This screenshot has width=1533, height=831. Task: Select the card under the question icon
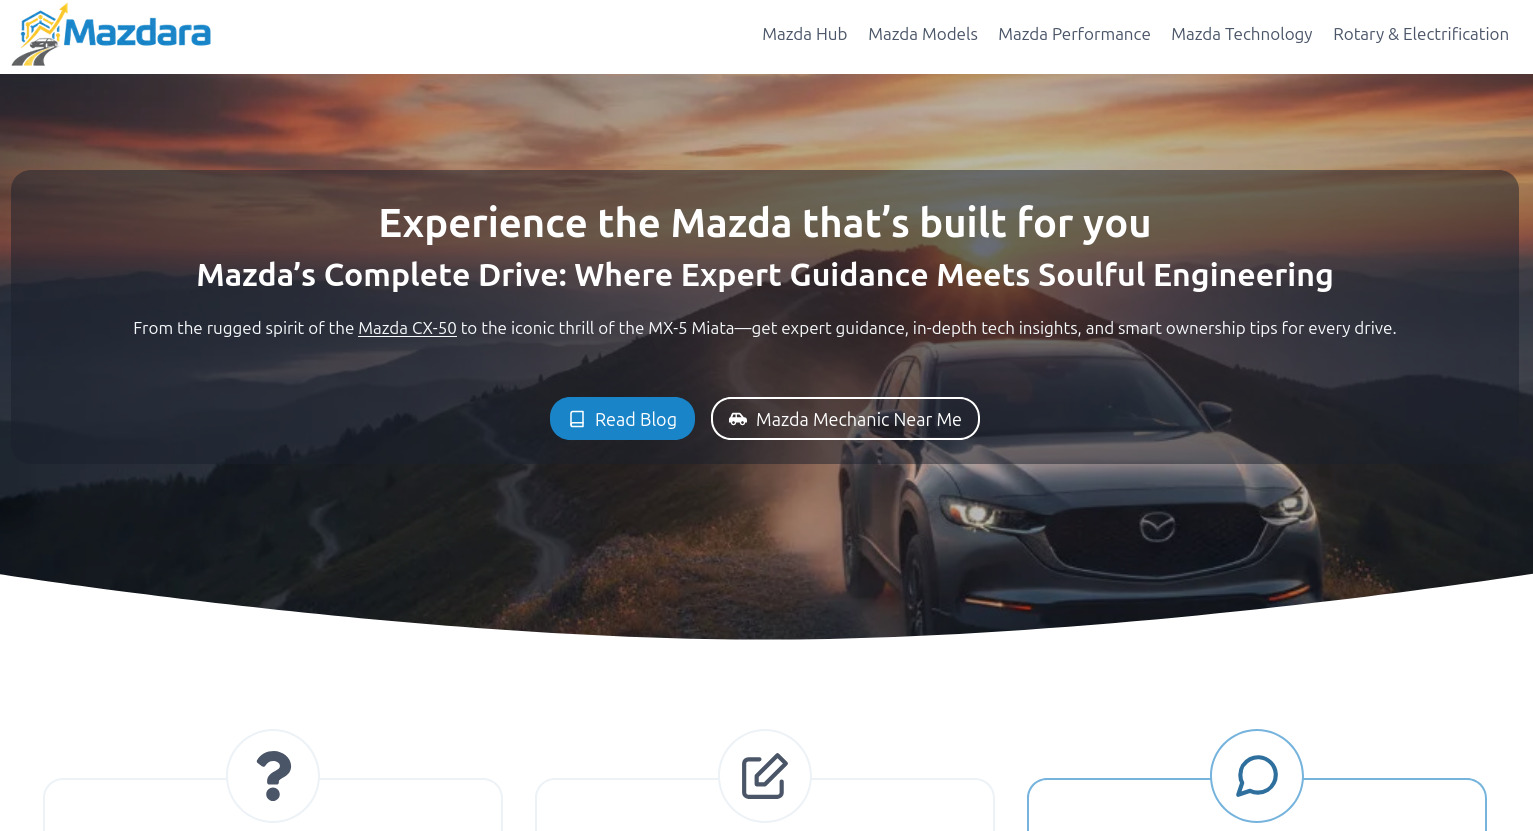(x=273, y=805)
